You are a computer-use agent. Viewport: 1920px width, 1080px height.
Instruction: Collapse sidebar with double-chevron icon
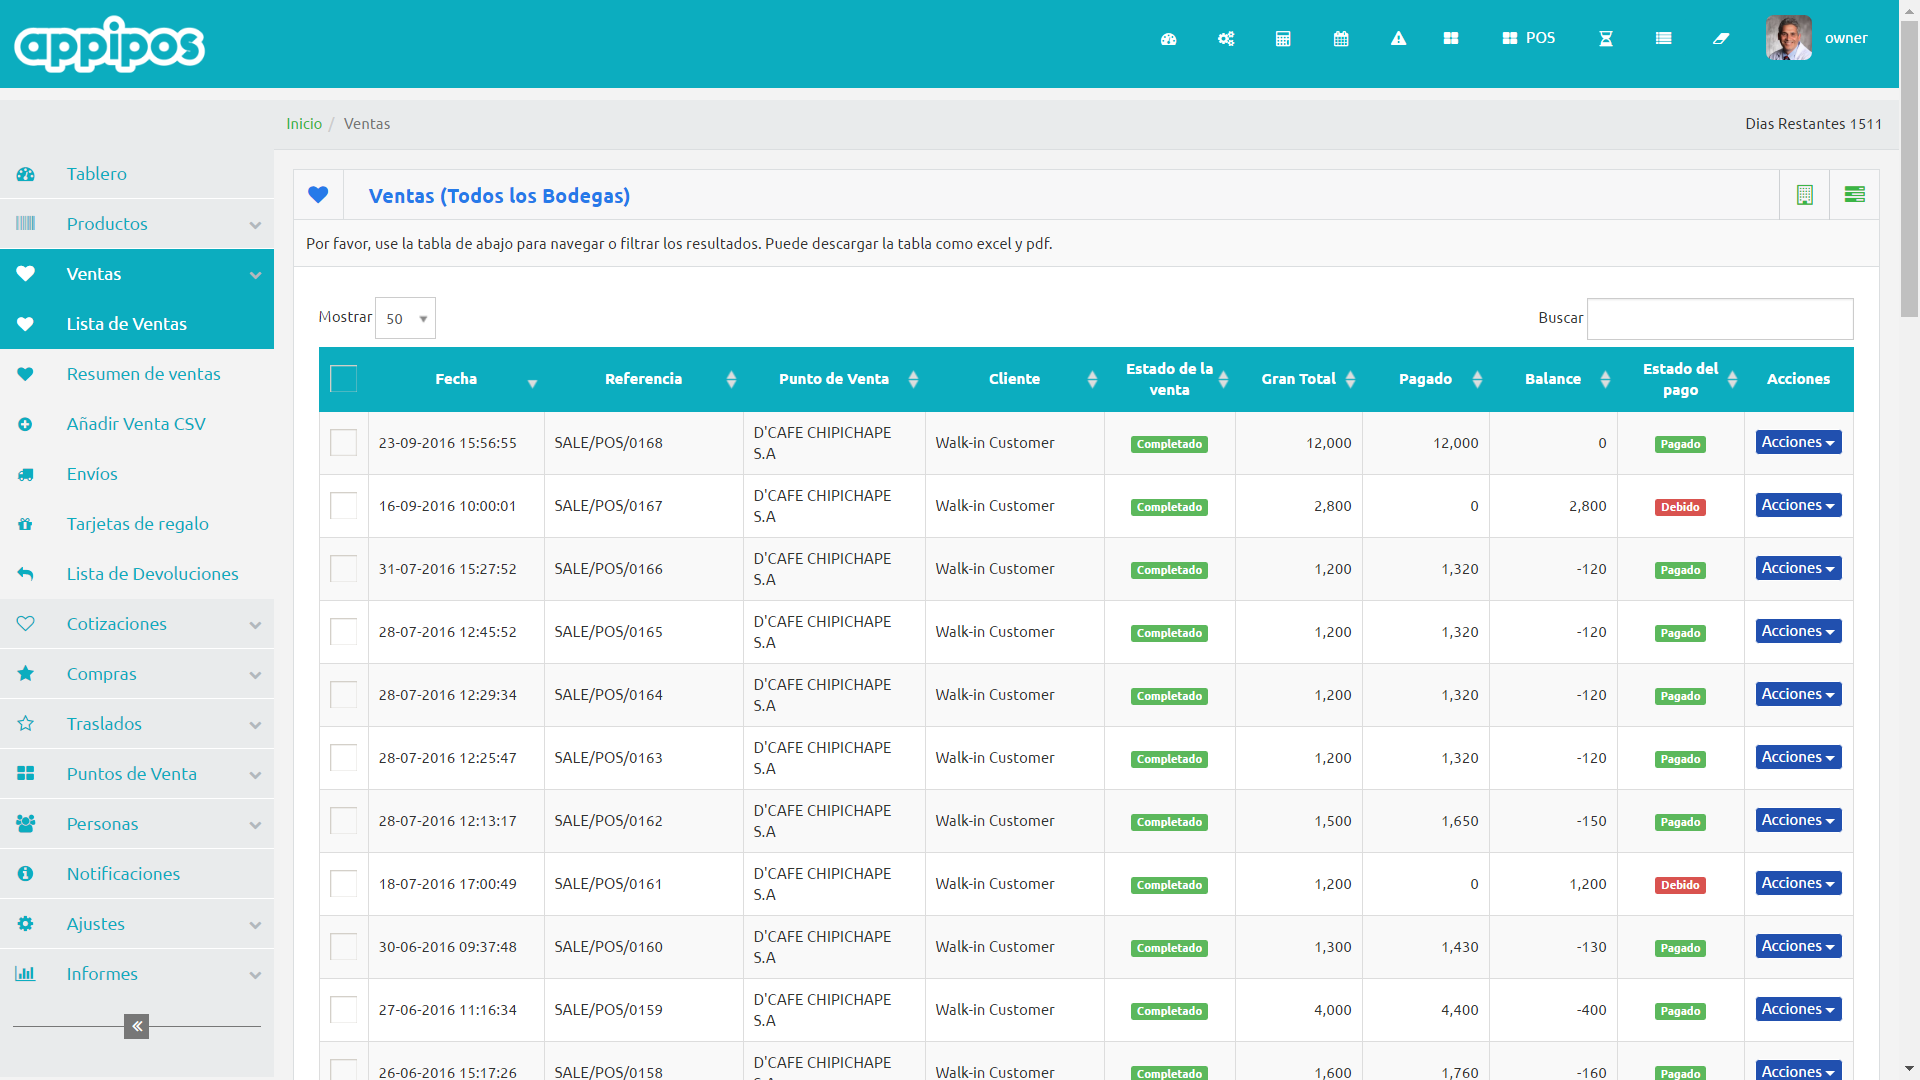(x=137, y=1026)
